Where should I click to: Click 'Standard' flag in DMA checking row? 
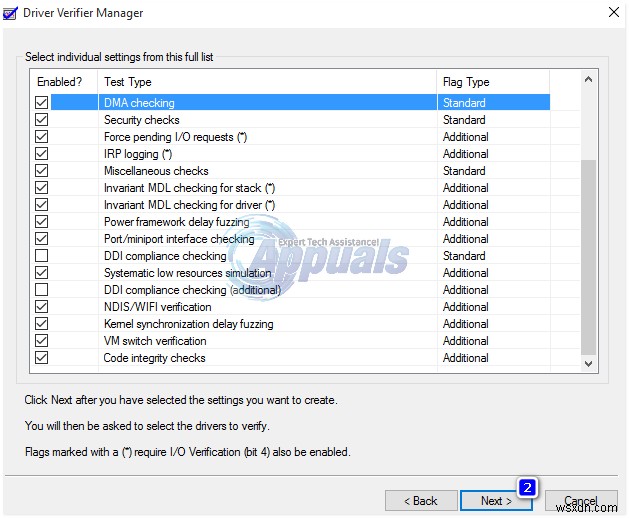(464, 103)
